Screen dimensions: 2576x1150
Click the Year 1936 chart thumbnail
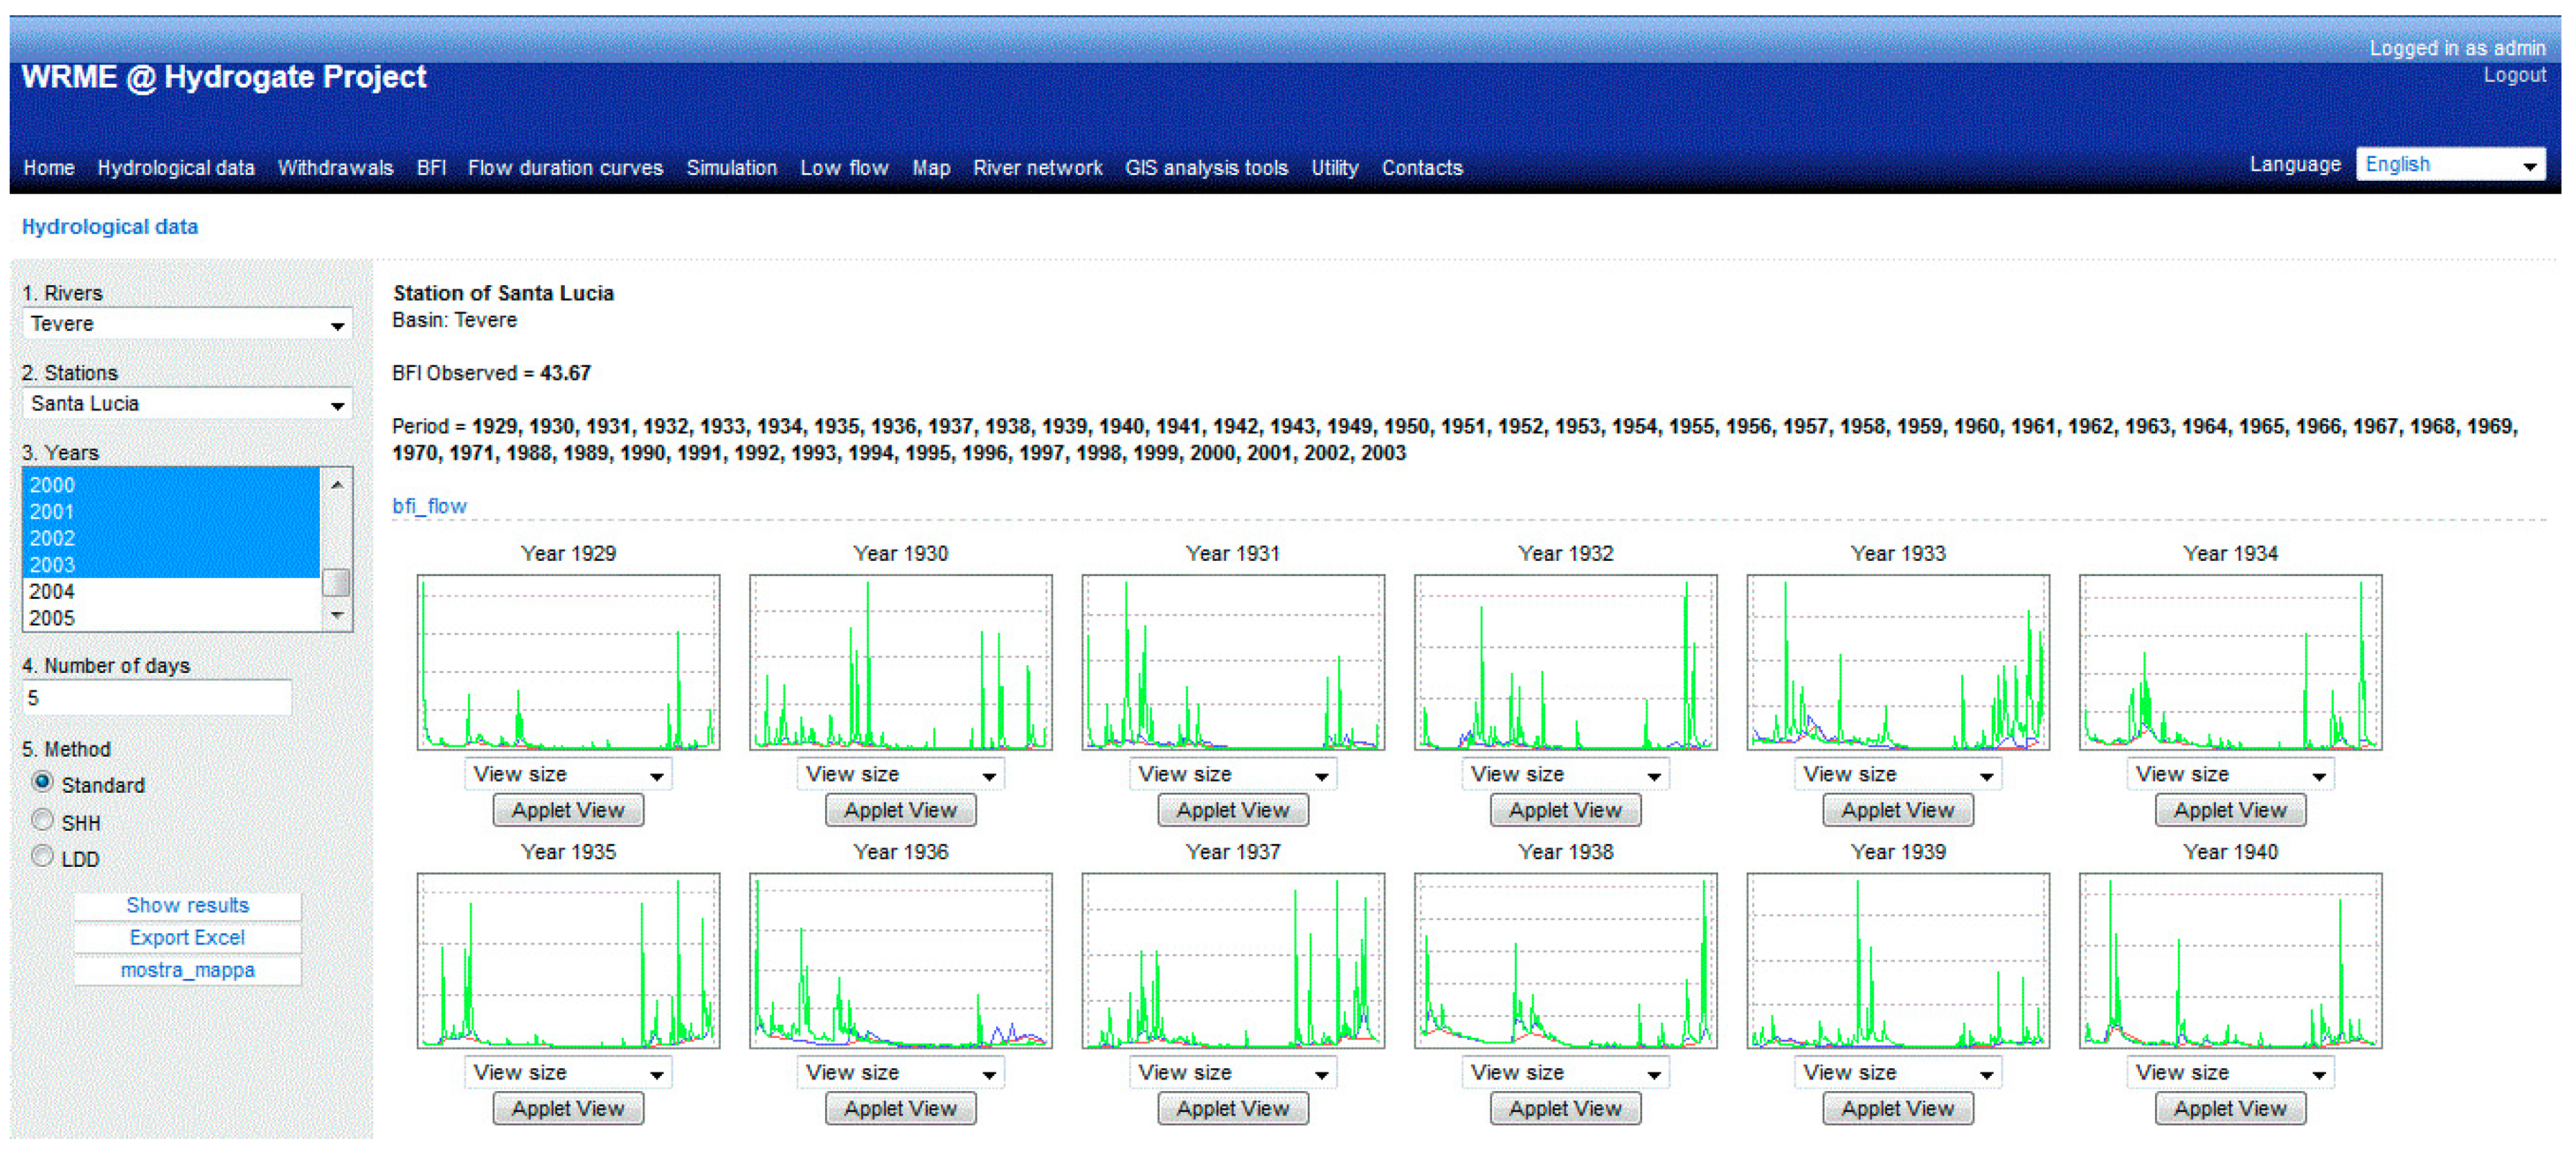[x=900, y=960]
